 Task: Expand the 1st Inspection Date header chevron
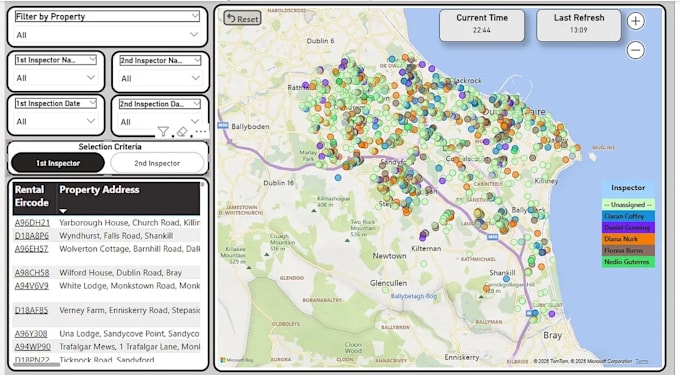pos(92,103)
